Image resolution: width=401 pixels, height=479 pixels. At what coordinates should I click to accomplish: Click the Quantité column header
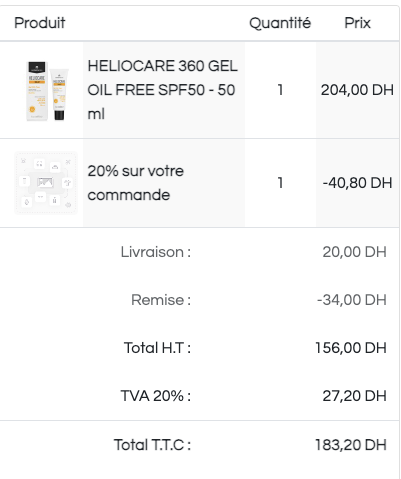(x=280, y=23)
